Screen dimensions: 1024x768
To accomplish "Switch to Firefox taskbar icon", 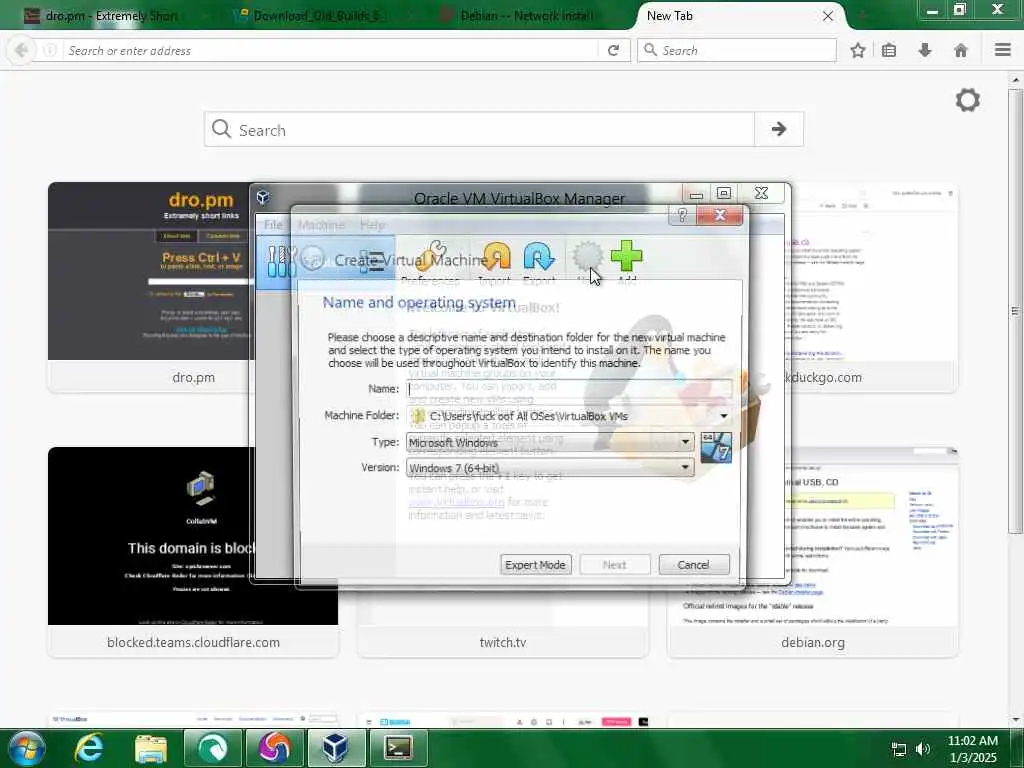I will 274,748.
